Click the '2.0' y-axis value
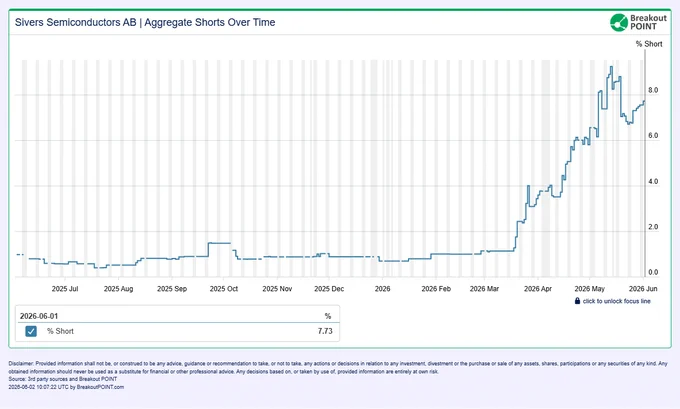This screenshot has height=409, width=680. pos(653,227)
